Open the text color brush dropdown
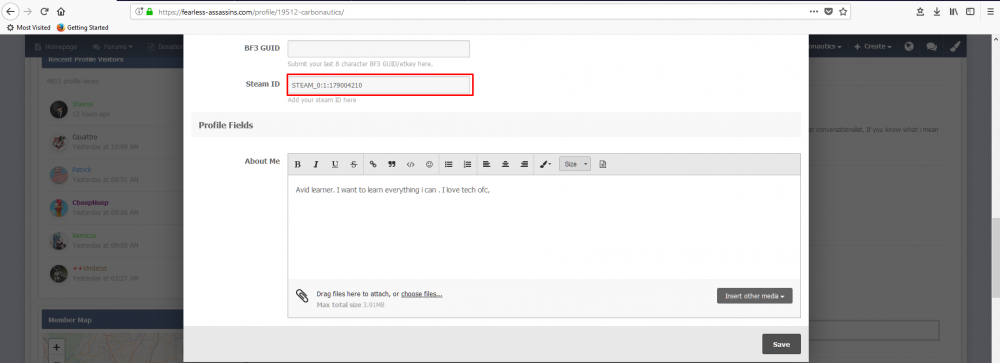Screen dimensions: 1000x363 [x=545, y=164]
